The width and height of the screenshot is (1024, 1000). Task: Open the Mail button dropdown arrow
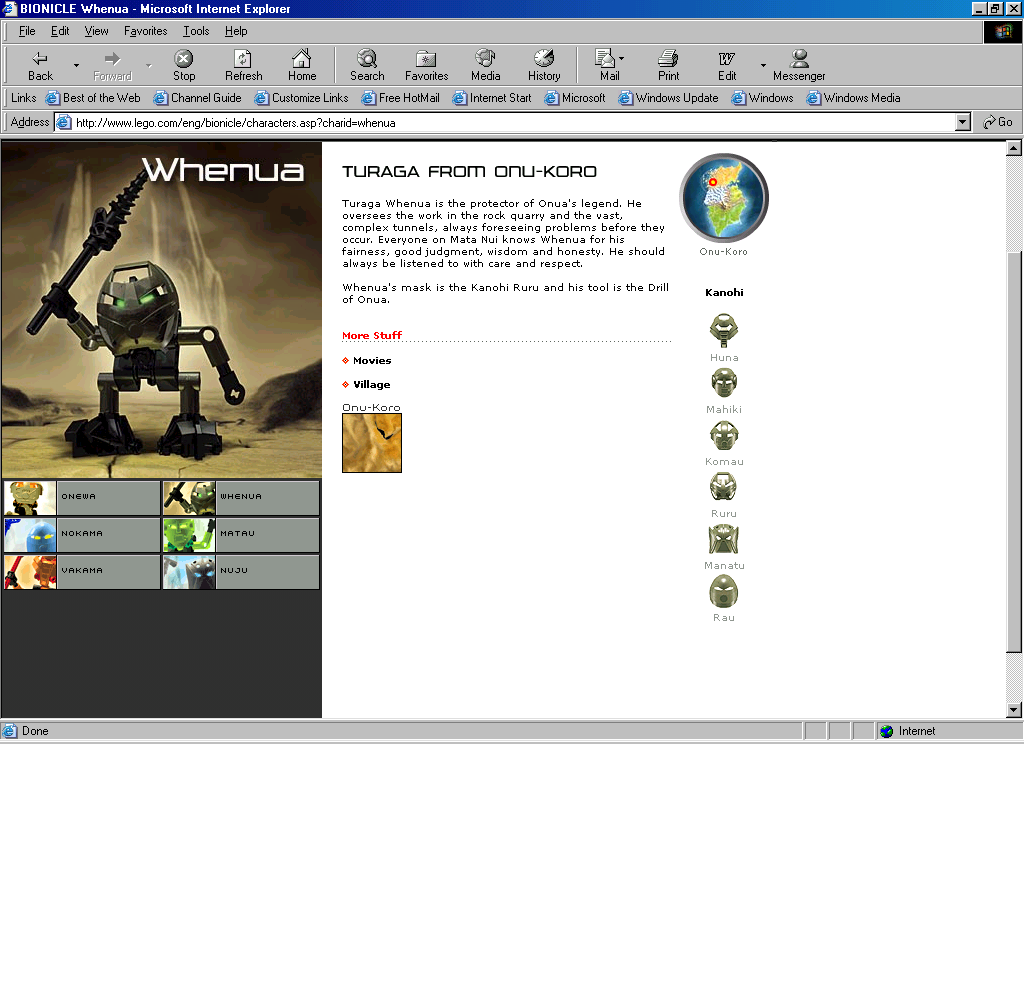pos(621,59)
